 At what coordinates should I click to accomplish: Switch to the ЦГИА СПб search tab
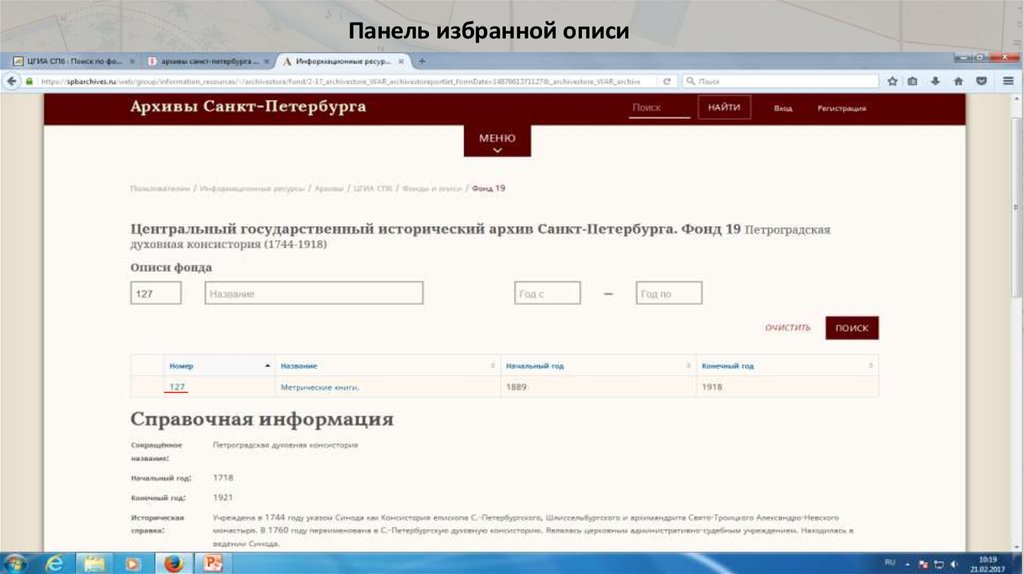point(70,61)
